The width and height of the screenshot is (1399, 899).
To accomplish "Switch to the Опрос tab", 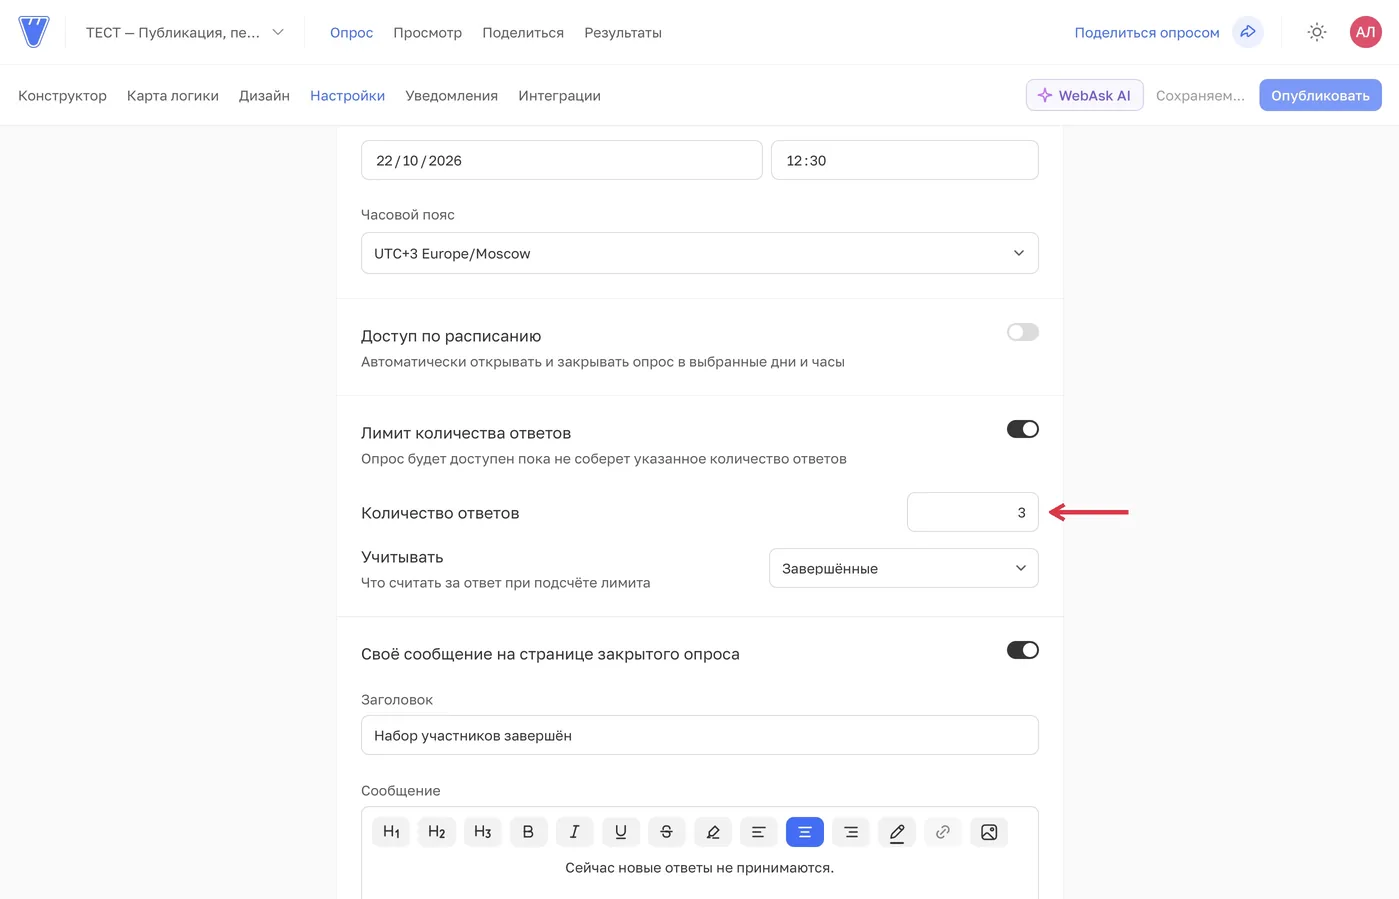I will click(x=352, y=33).
